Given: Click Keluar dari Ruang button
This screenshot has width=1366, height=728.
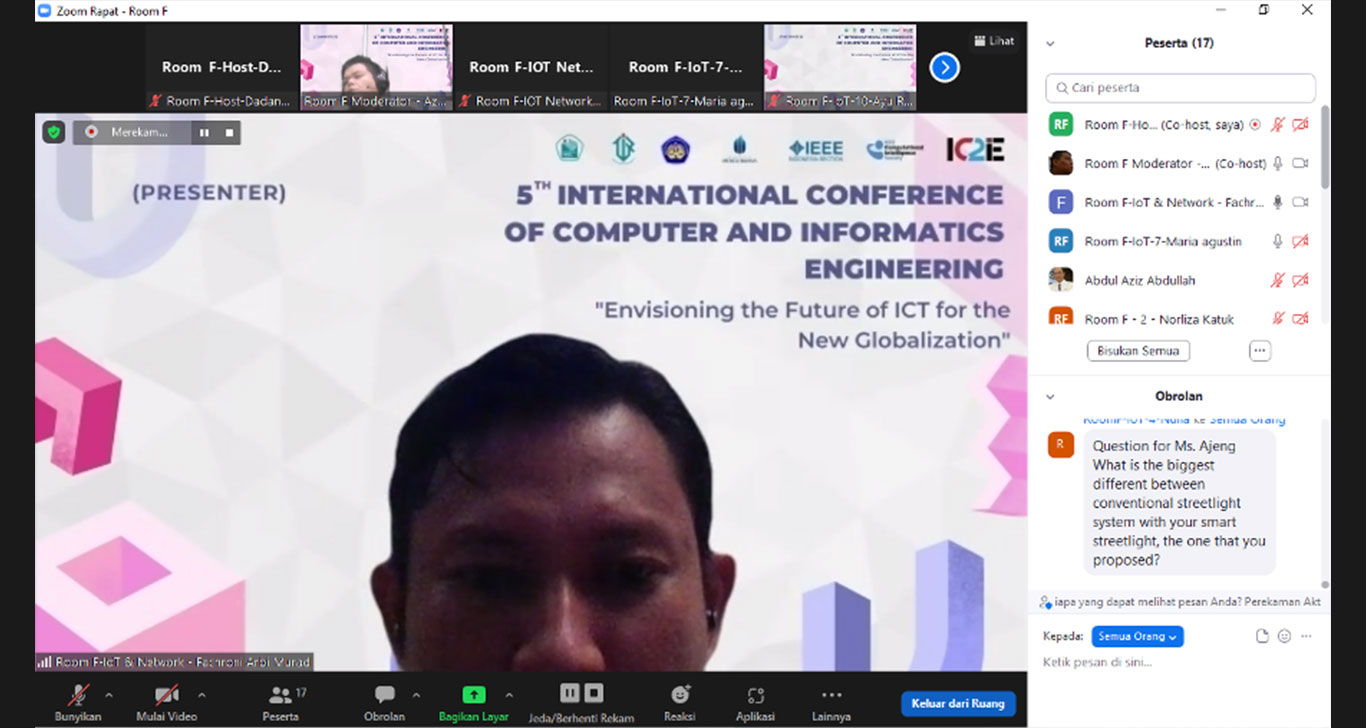Looking at the screenshot, I should click(x=958, y=703).
